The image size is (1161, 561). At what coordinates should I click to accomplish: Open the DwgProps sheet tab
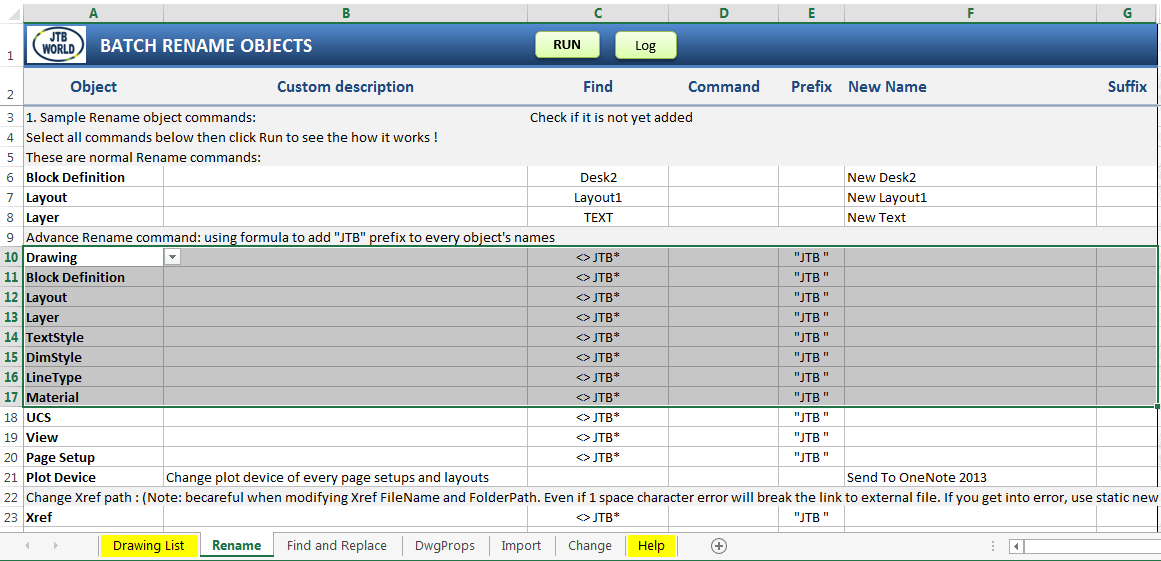pyautogui.click(x=446, y=545)
